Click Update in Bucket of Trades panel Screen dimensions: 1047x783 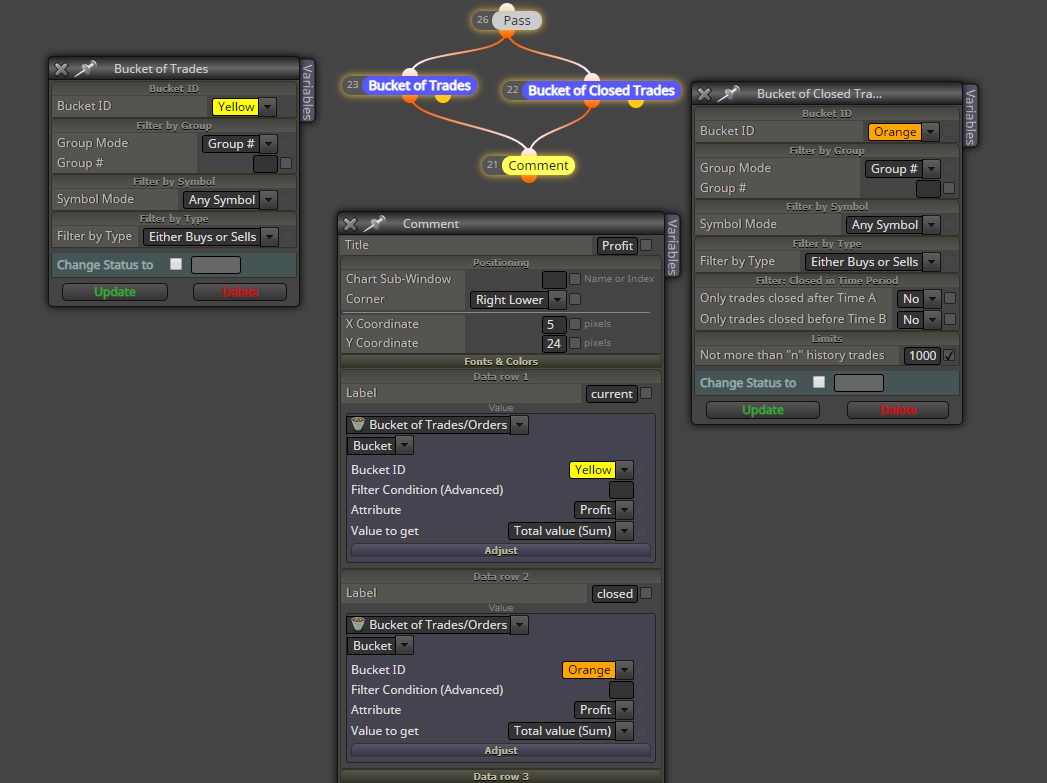tap(115, 292)
